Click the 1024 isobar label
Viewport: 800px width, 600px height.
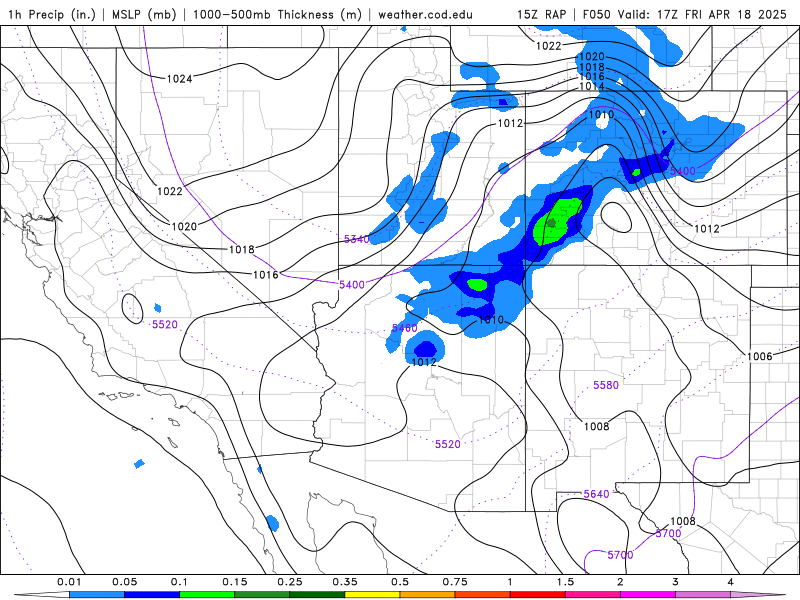(x=180, y=79)
